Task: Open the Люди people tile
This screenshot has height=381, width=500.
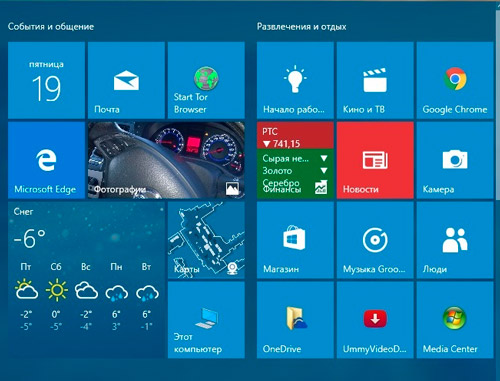Action: [455, 240]
